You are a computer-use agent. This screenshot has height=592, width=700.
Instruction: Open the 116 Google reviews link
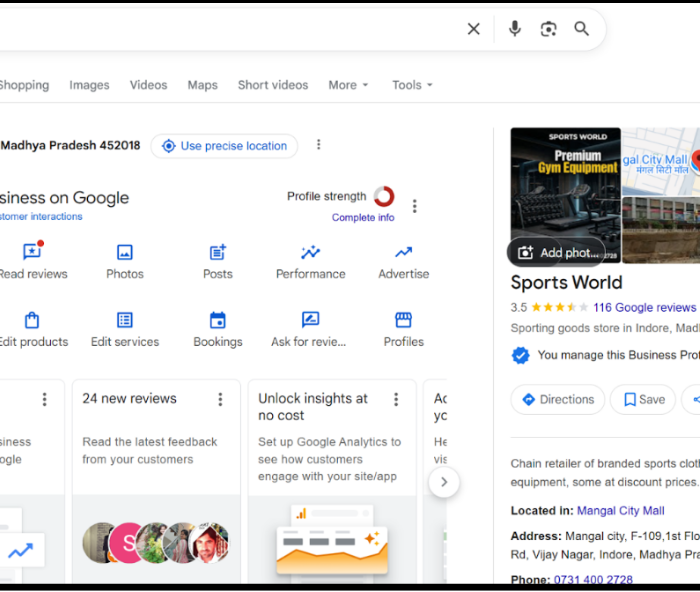643,308
